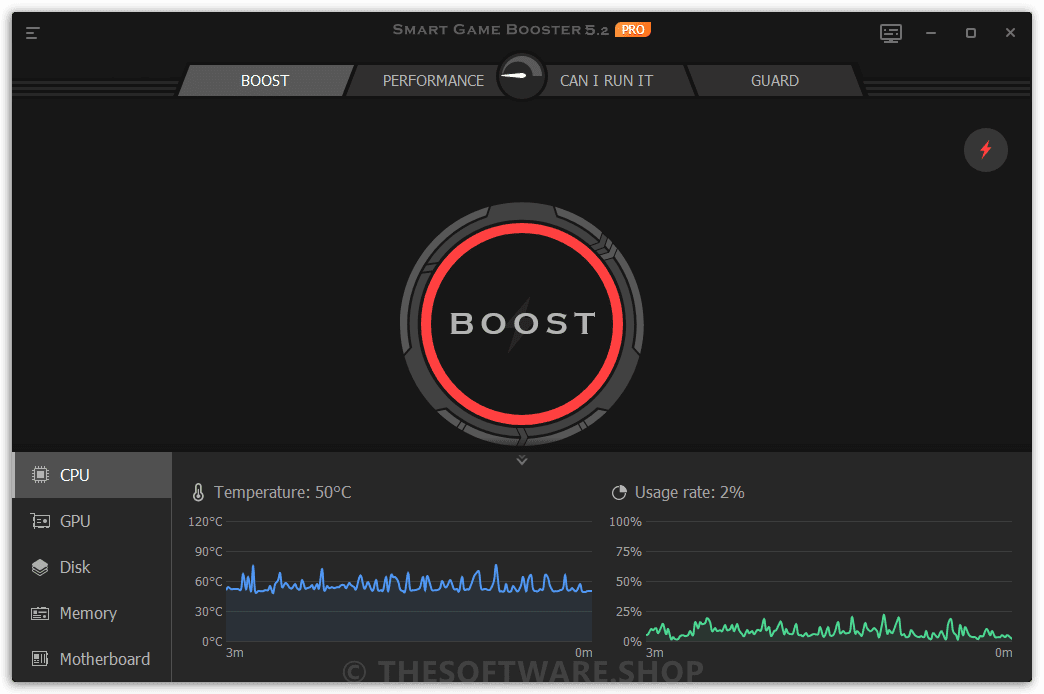Click the usage rate pie icon
This screenshot has height=694, width=1044.
click(x=619, y=493)
